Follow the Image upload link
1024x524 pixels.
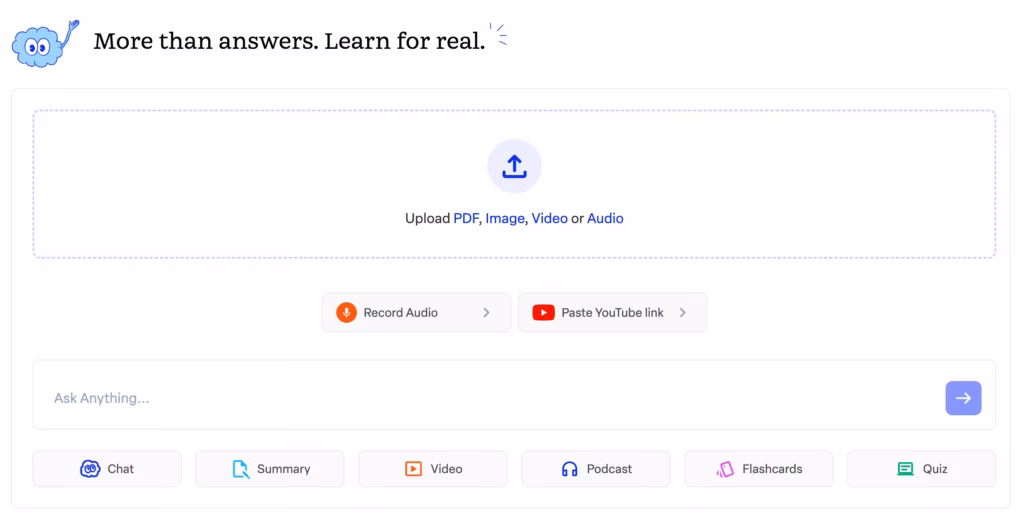(x=505, y=218)
